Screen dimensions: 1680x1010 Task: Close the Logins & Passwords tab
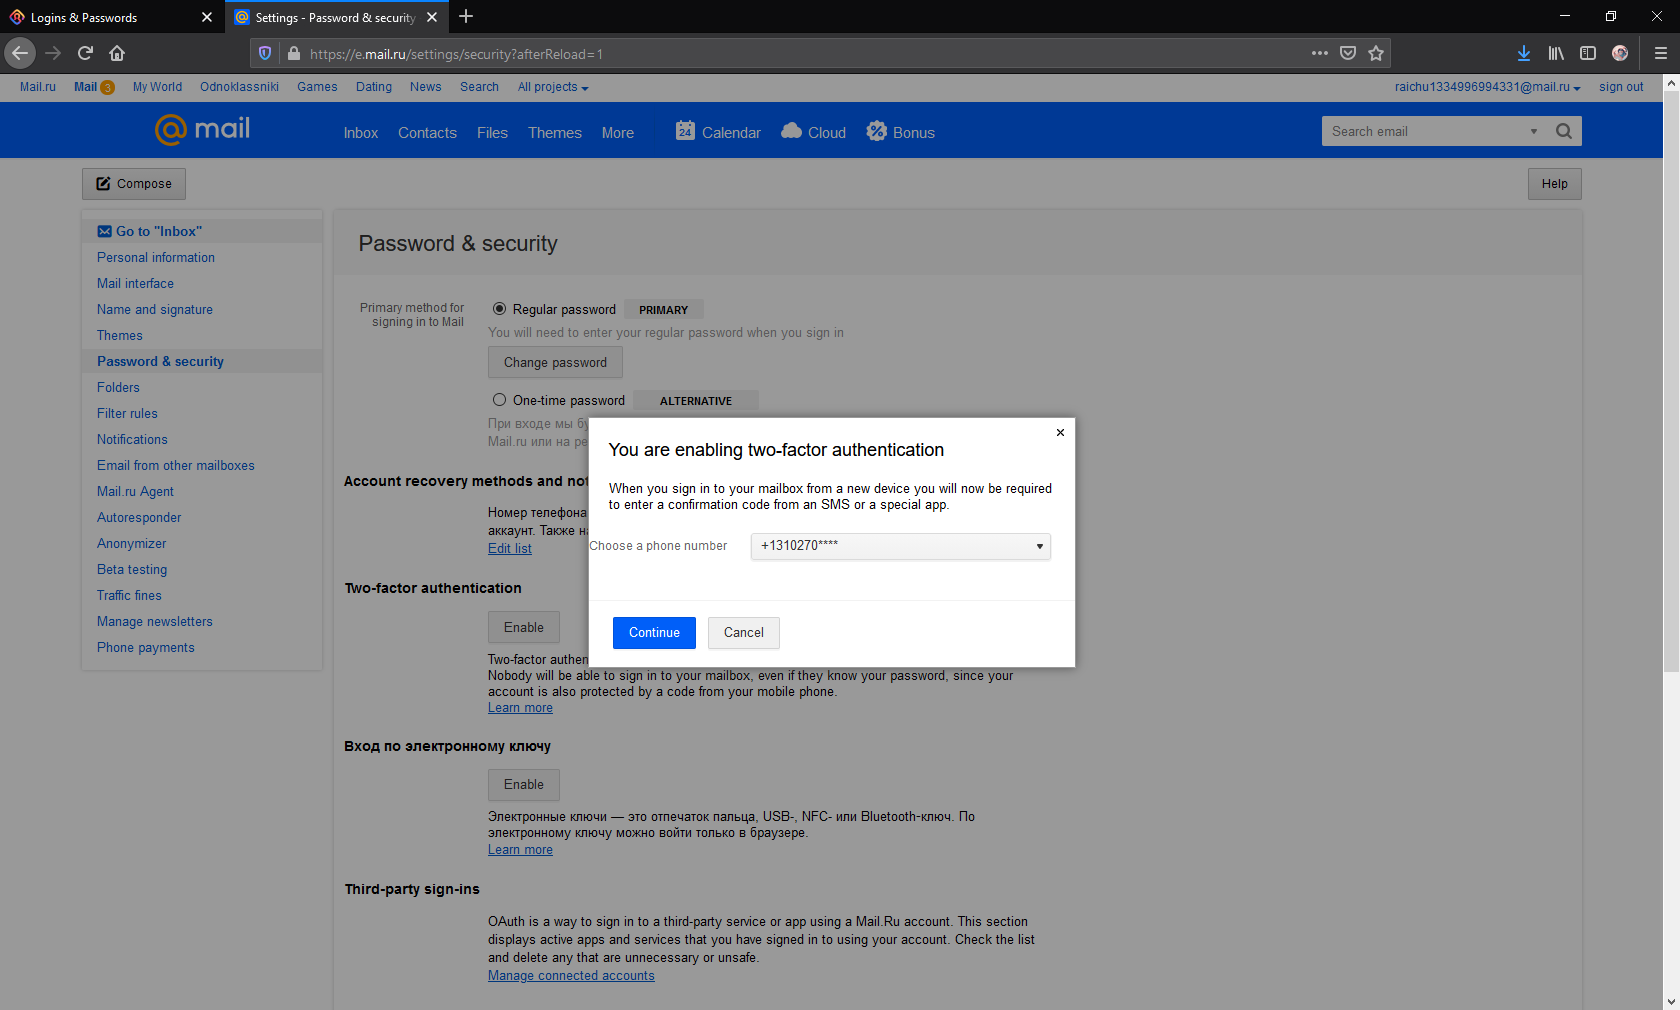(x=207, y=17)
